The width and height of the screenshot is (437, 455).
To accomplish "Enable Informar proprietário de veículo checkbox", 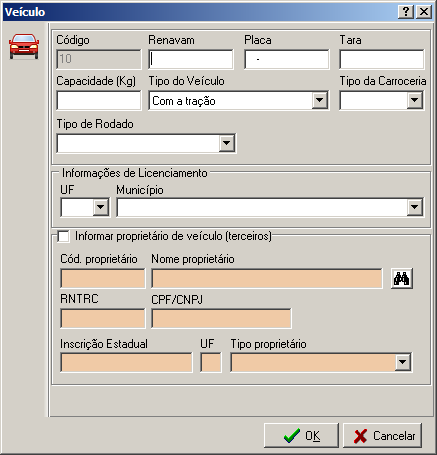I will [x=63, y=236].
